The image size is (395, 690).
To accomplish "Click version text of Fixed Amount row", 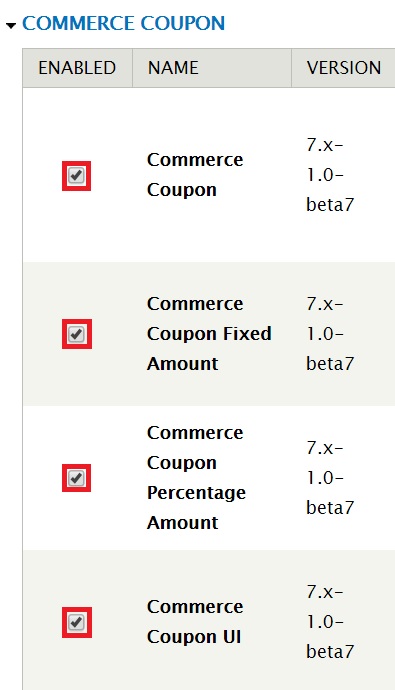I will 330,334.
